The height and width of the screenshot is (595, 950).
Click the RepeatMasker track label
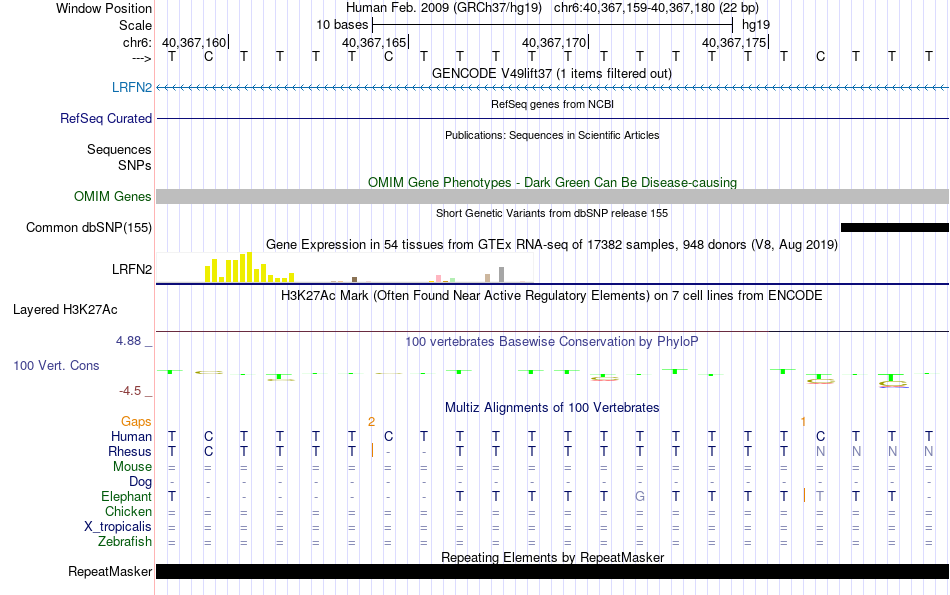pos(110,571)
